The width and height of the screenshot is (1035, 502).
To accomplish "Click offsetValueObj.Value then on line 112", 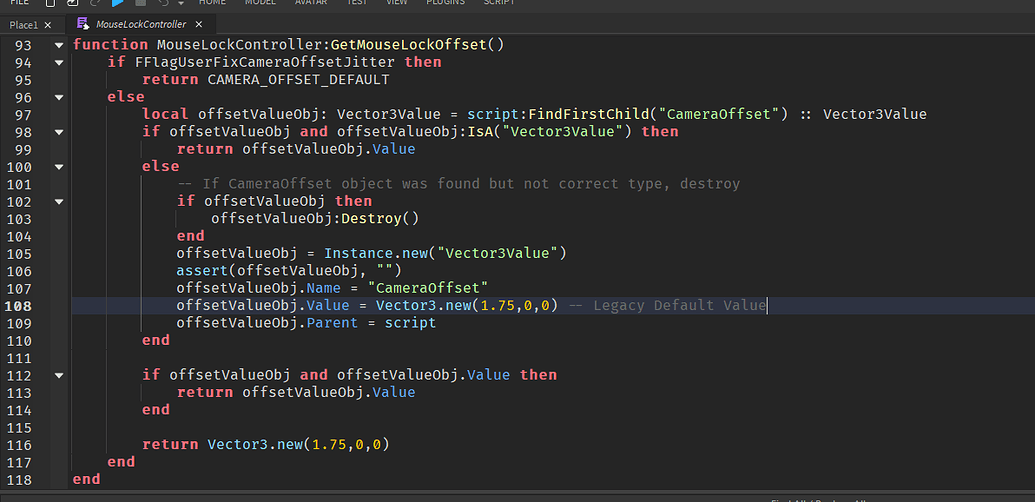I will point(448,375).
